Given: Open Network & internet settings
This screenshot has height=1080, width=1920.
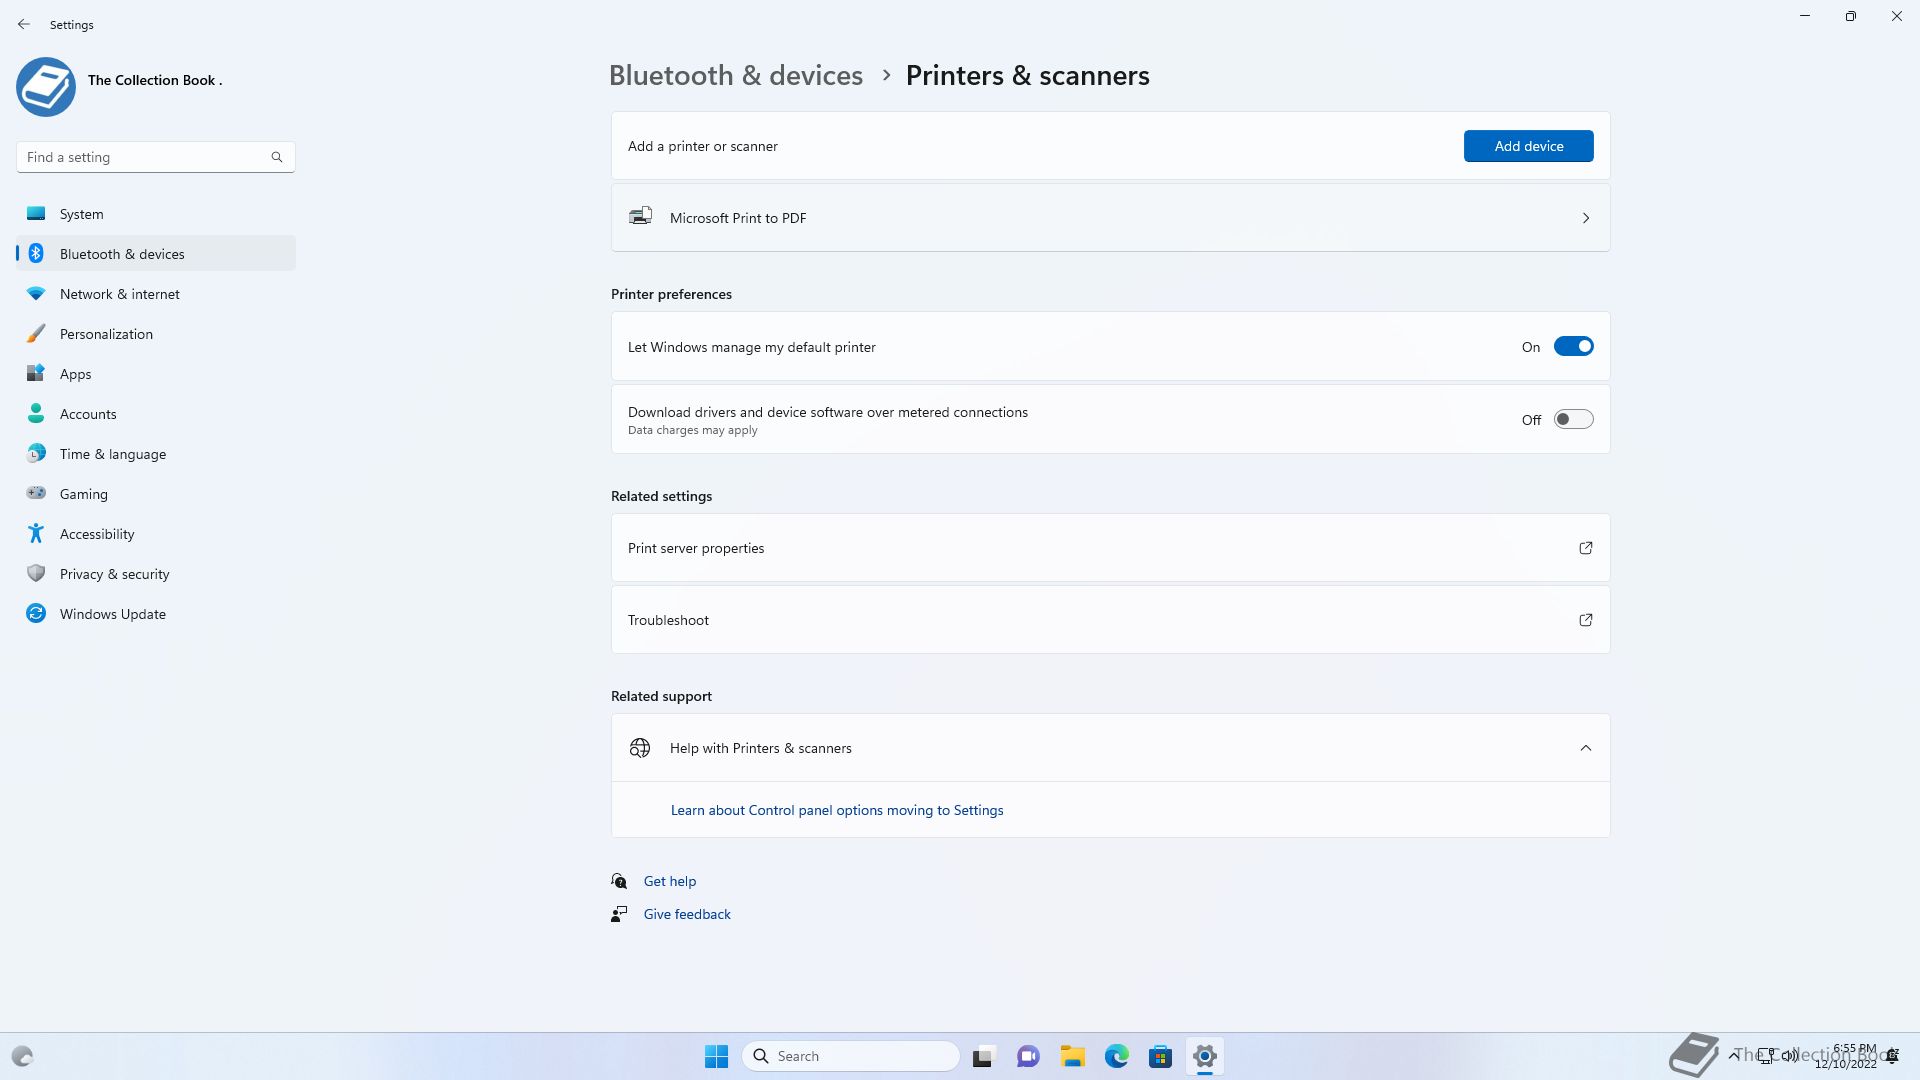Looking at the screenshot, I should (x=156, y=294).
